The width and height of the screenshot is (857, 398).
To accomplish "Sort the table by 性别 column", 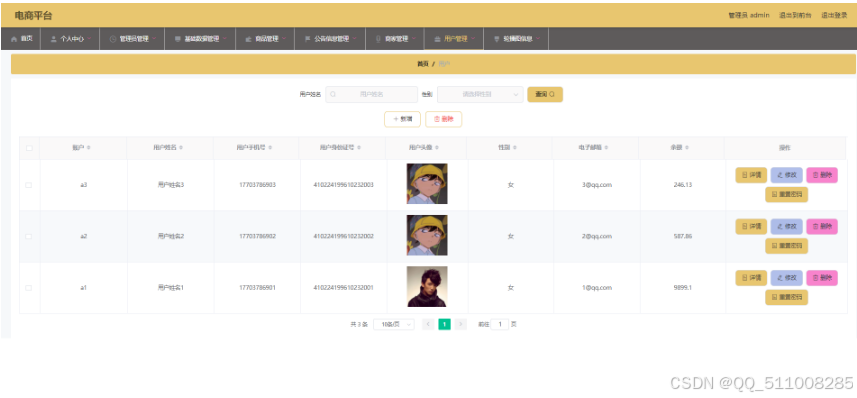I will click(515, 148).
